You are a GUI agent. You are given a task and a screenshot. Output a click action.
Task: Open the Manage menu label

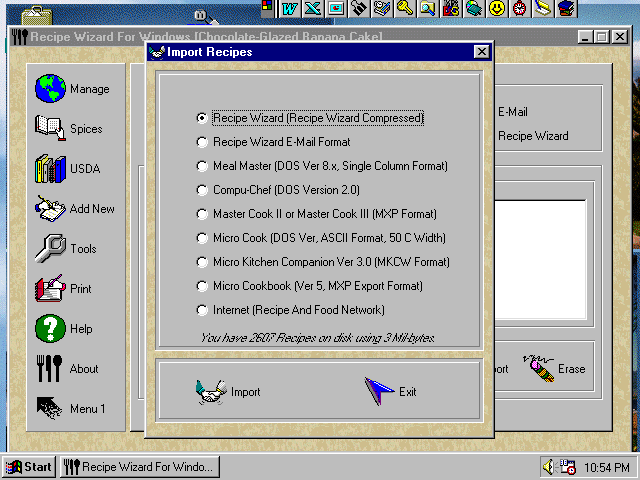[90, 89]
